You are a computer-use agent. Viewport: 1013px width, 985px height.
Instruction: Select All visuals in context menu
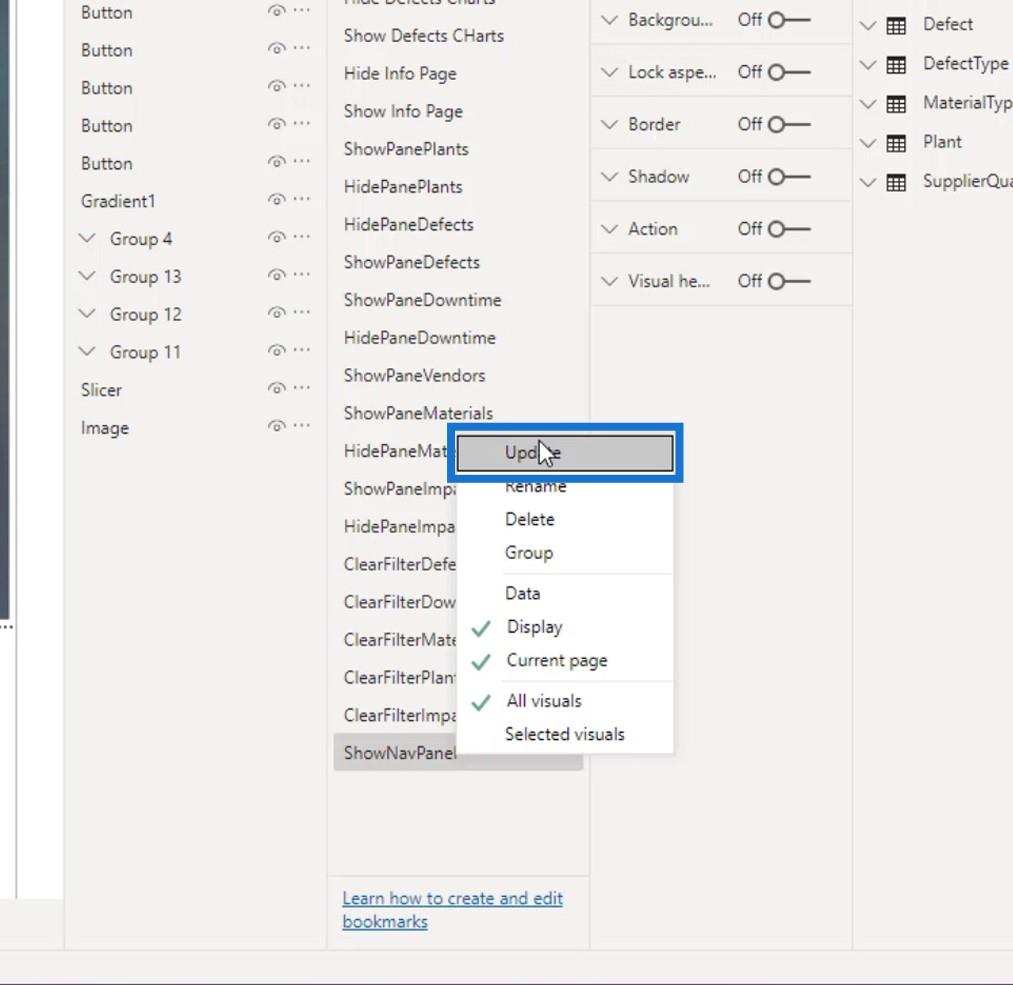pos(565,701)
